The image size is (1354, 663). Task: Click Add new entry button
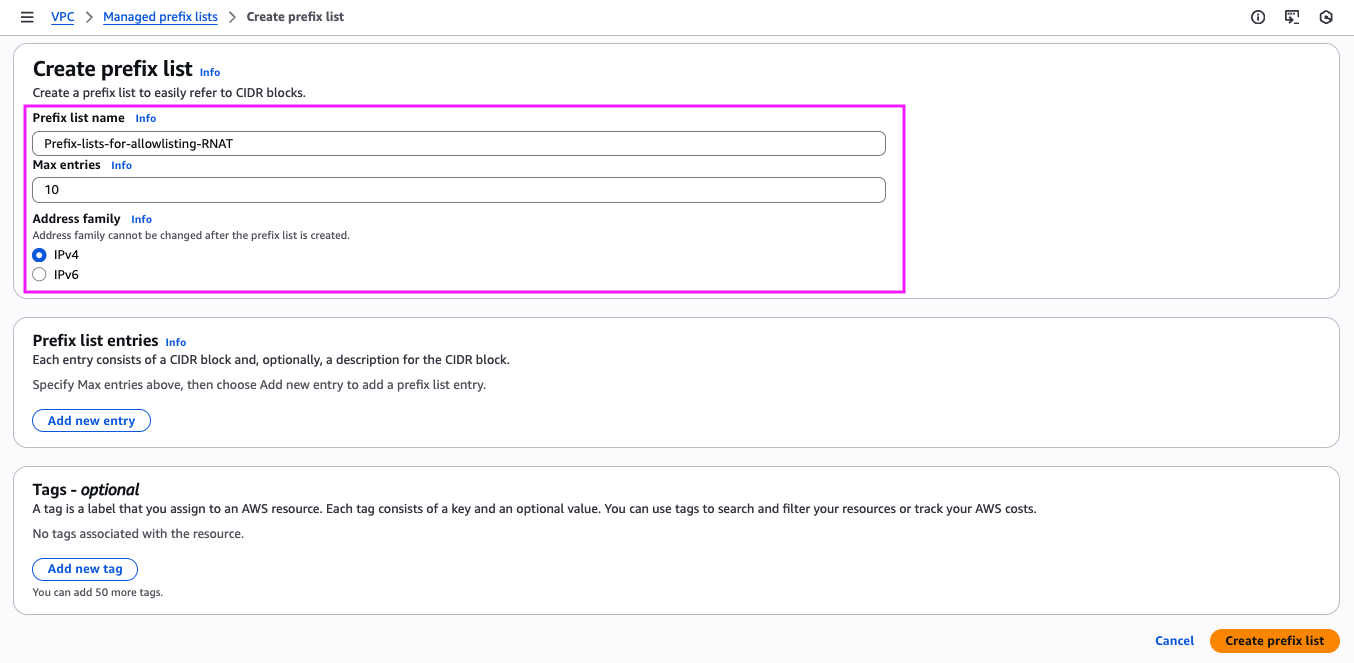point(91,420)
